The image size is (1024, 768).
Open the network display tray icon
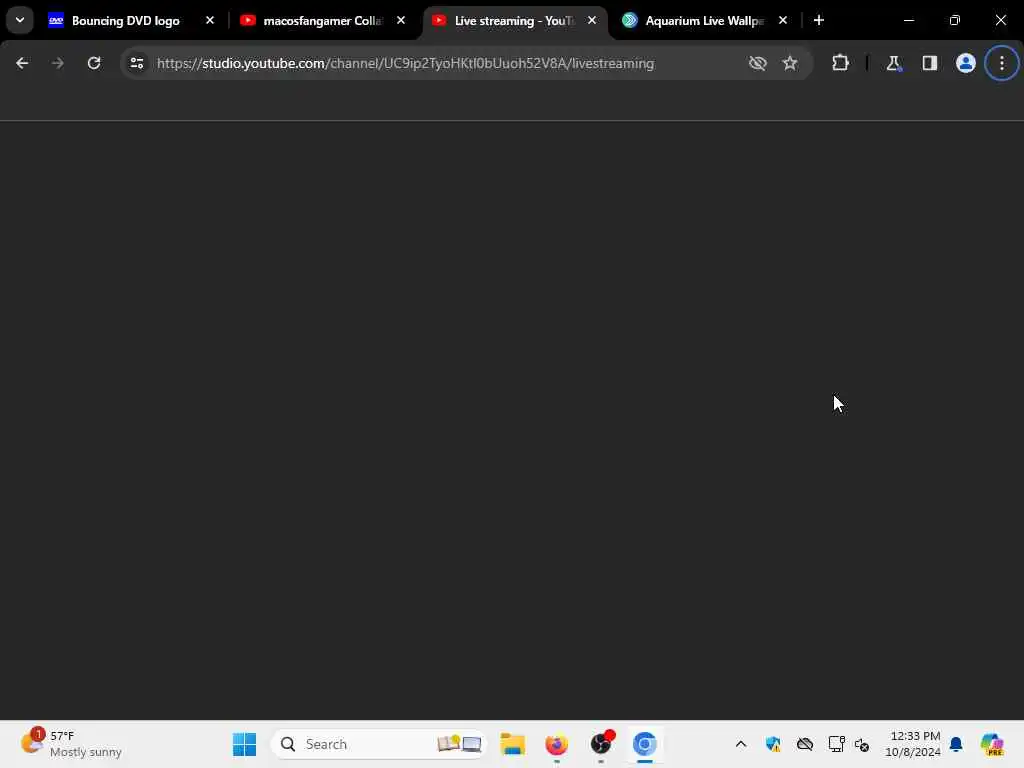837,744
